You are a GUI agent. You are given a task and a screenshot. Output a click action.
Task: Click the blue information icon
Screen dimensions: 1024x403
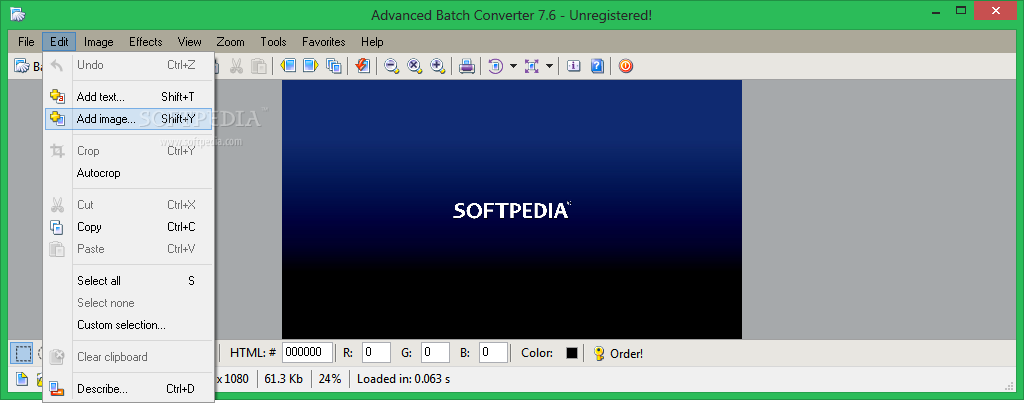[573, 65]
